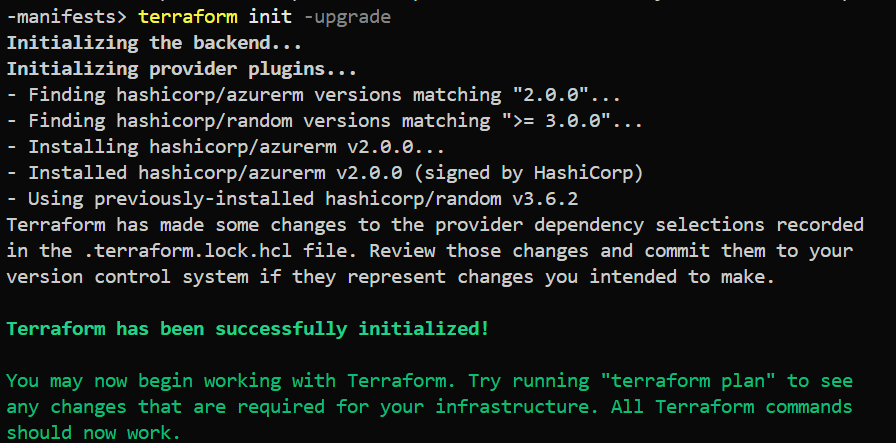Viewport: 896px width, 443px height.
Task: Click the gray '-upgrade' flag
Action: tap(347, 17)
